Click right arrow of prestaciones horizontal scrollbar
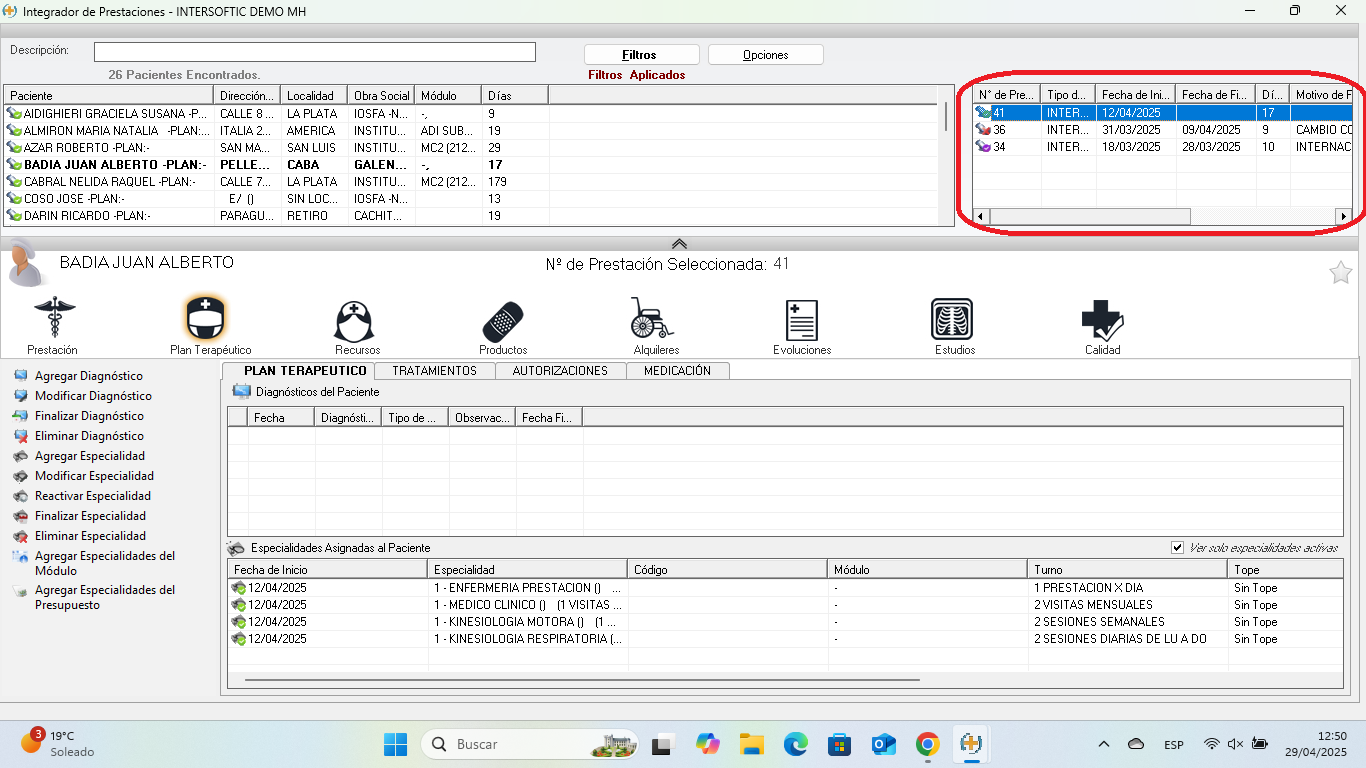Screen dimensions: 1366x768 (x=1343, y=216)
